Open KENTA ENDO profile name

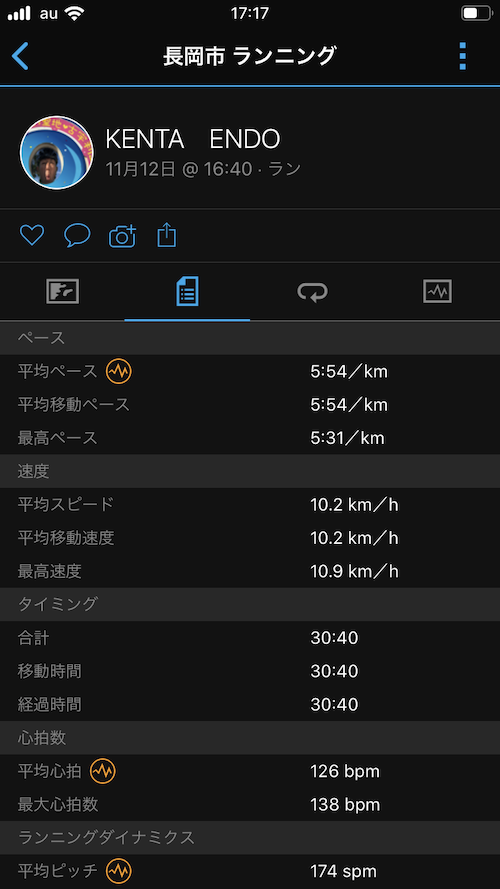point(193,139)
